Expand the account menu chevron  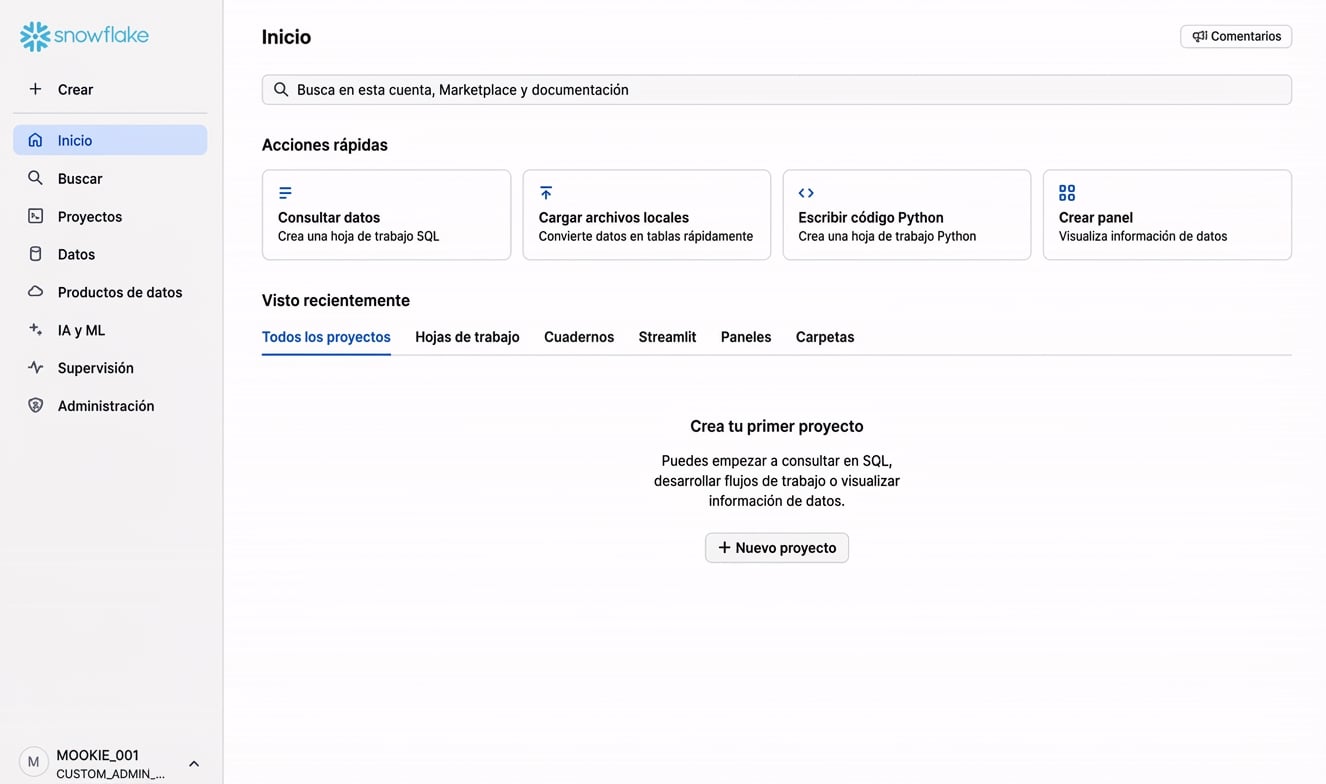click(x=194, y=764)
